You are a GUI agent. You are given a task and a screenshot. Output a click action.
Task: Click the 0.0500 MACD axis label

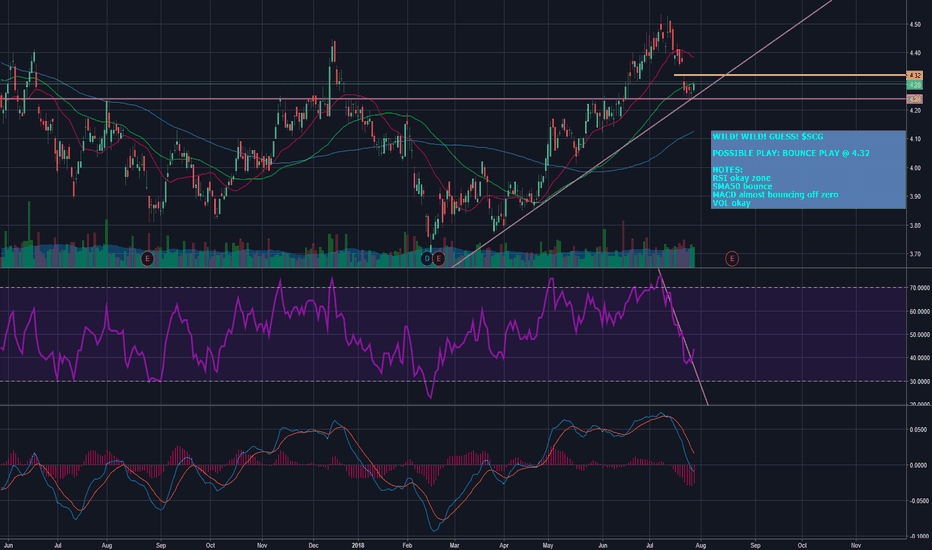point(918,429)
